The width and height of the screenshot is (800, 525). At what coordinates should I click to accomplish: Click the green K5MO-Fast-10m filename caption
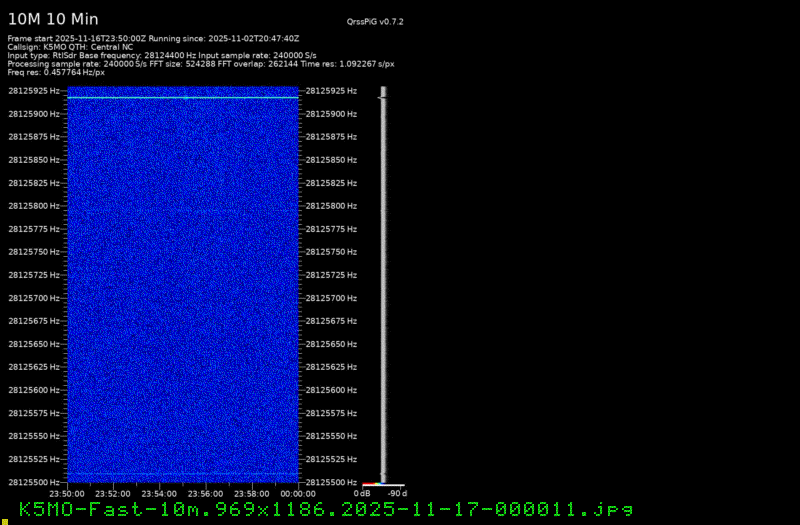326,509
